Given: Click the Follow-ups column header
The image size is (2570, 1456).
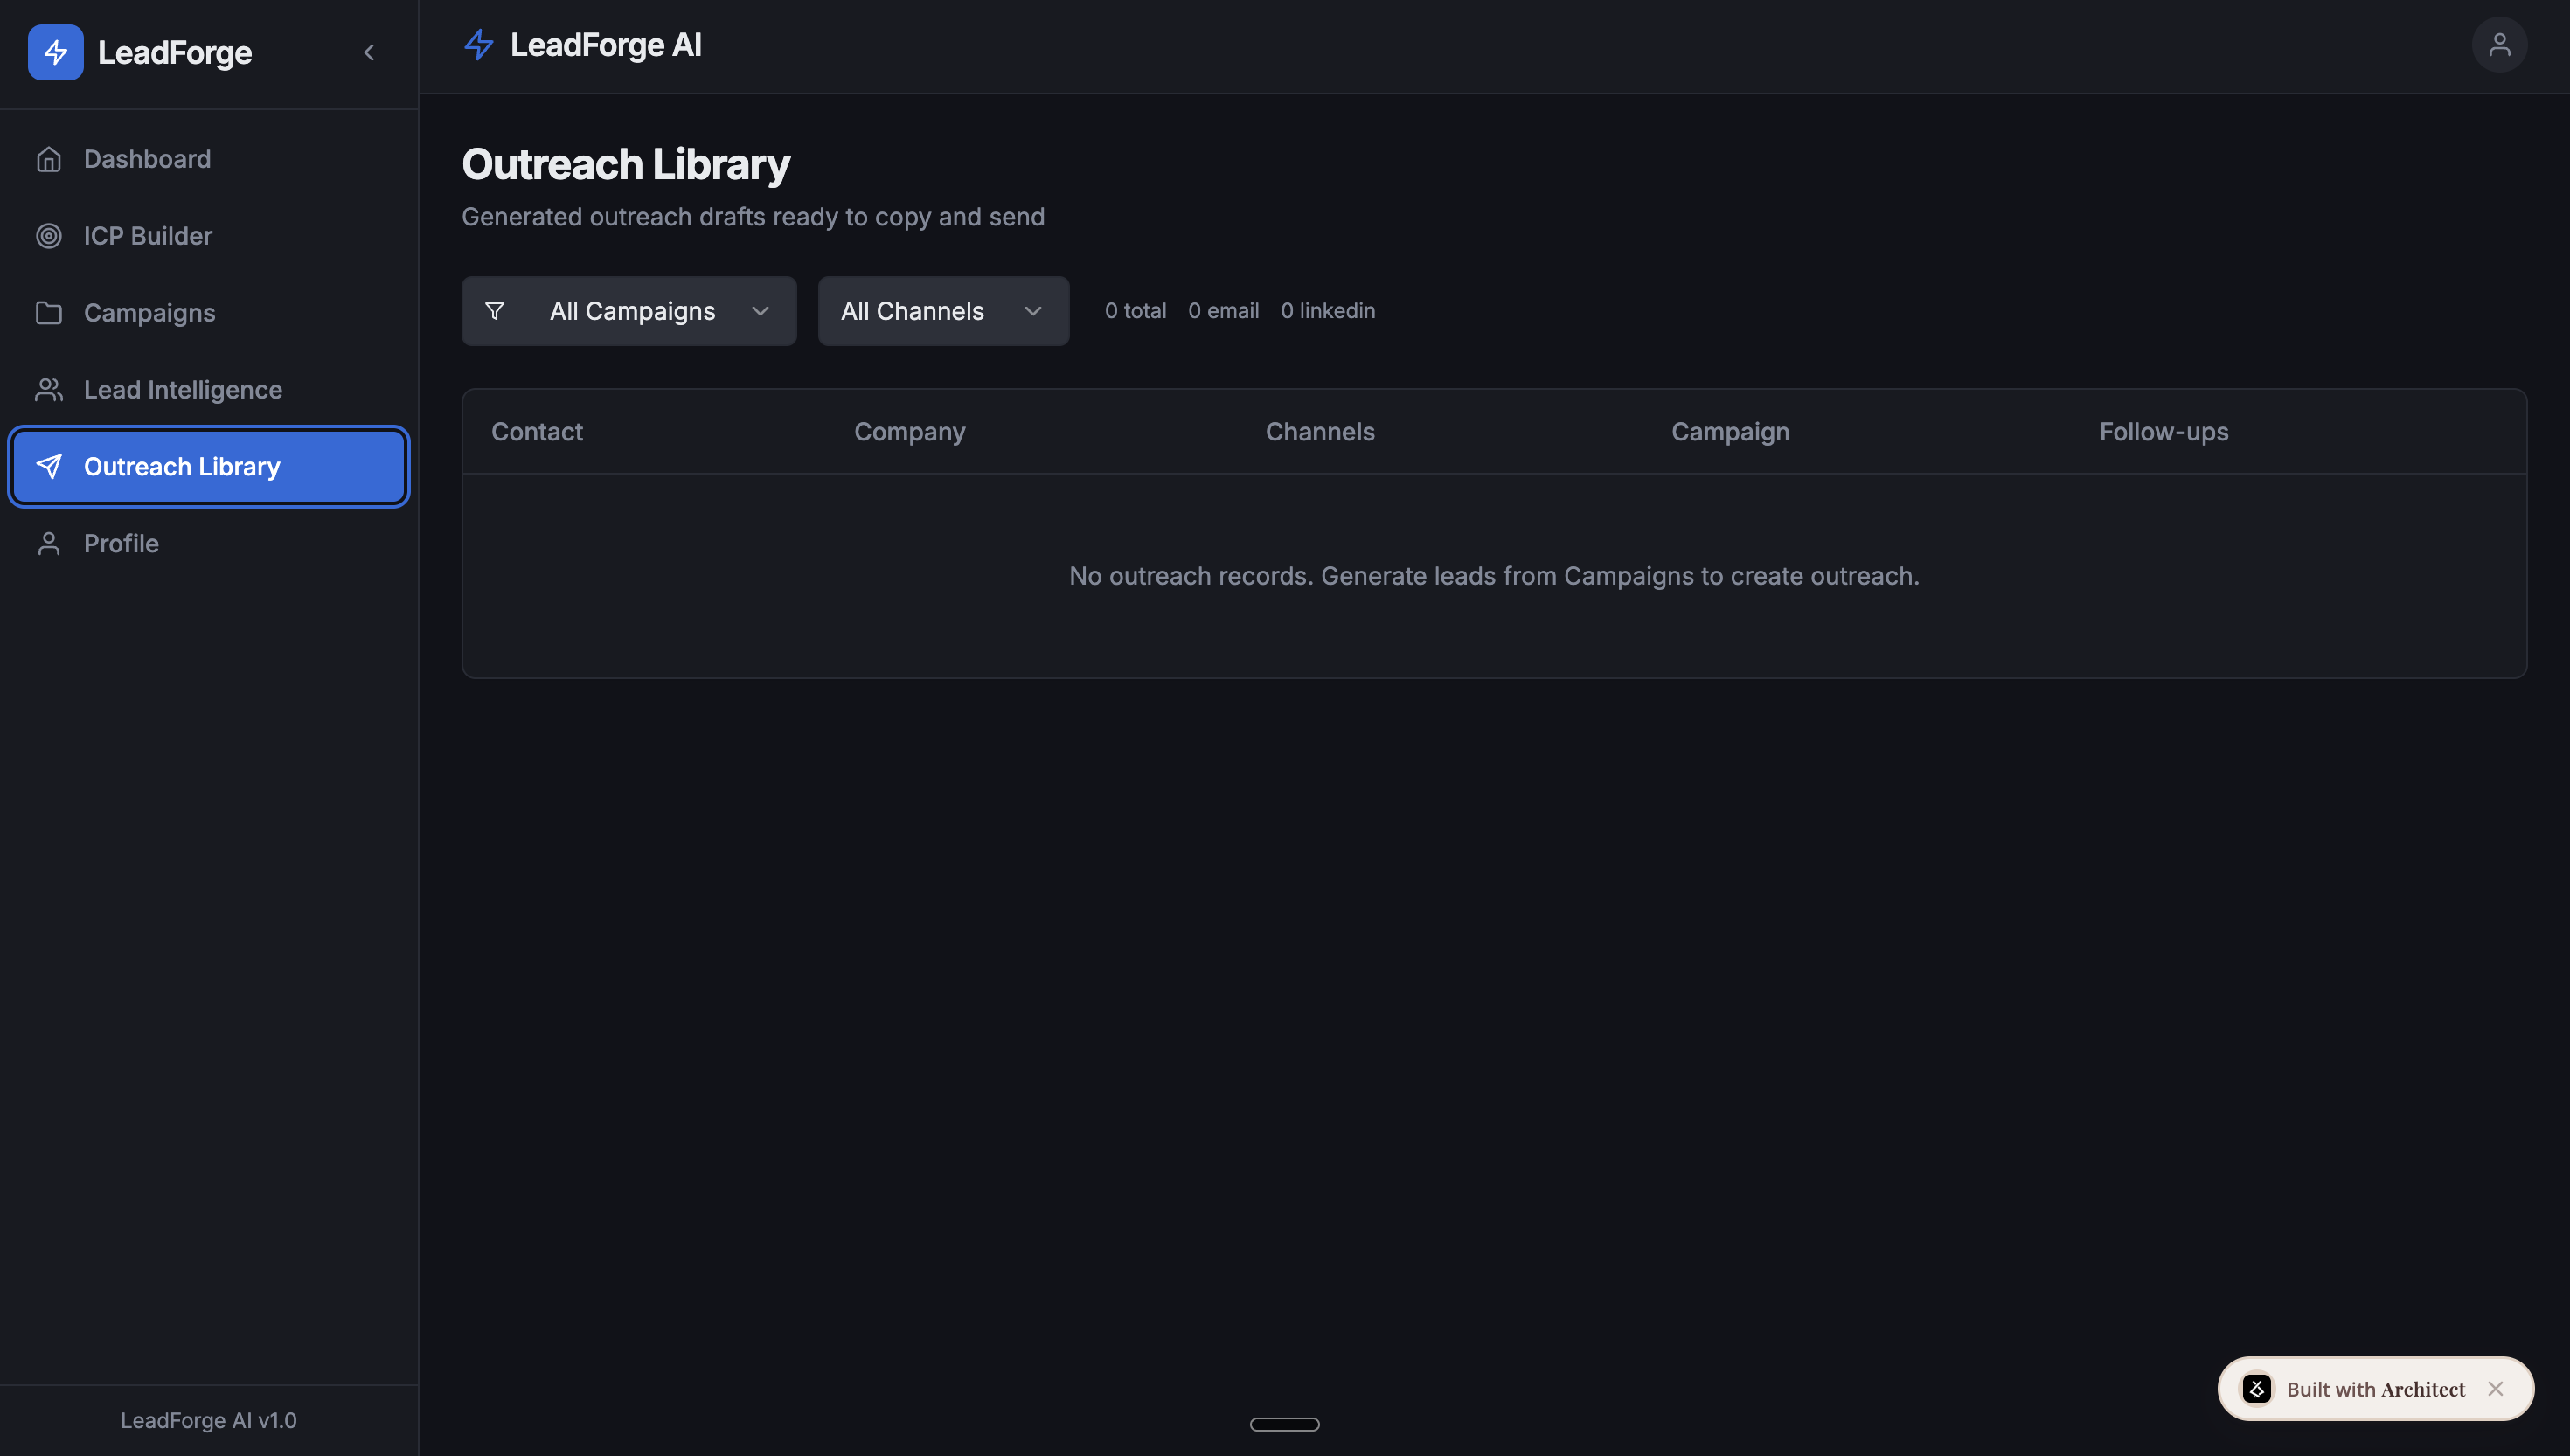Looking at the screenshot, I should coord(2163,432).
